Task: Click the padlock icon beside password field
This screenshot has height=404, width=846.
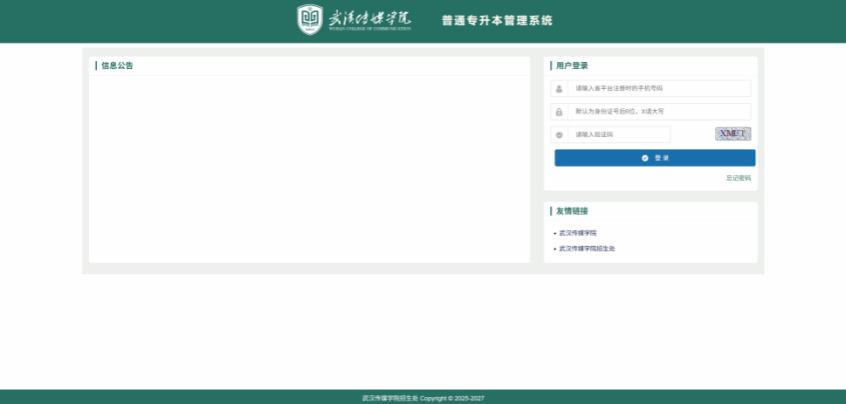Action: click(559, 112)
